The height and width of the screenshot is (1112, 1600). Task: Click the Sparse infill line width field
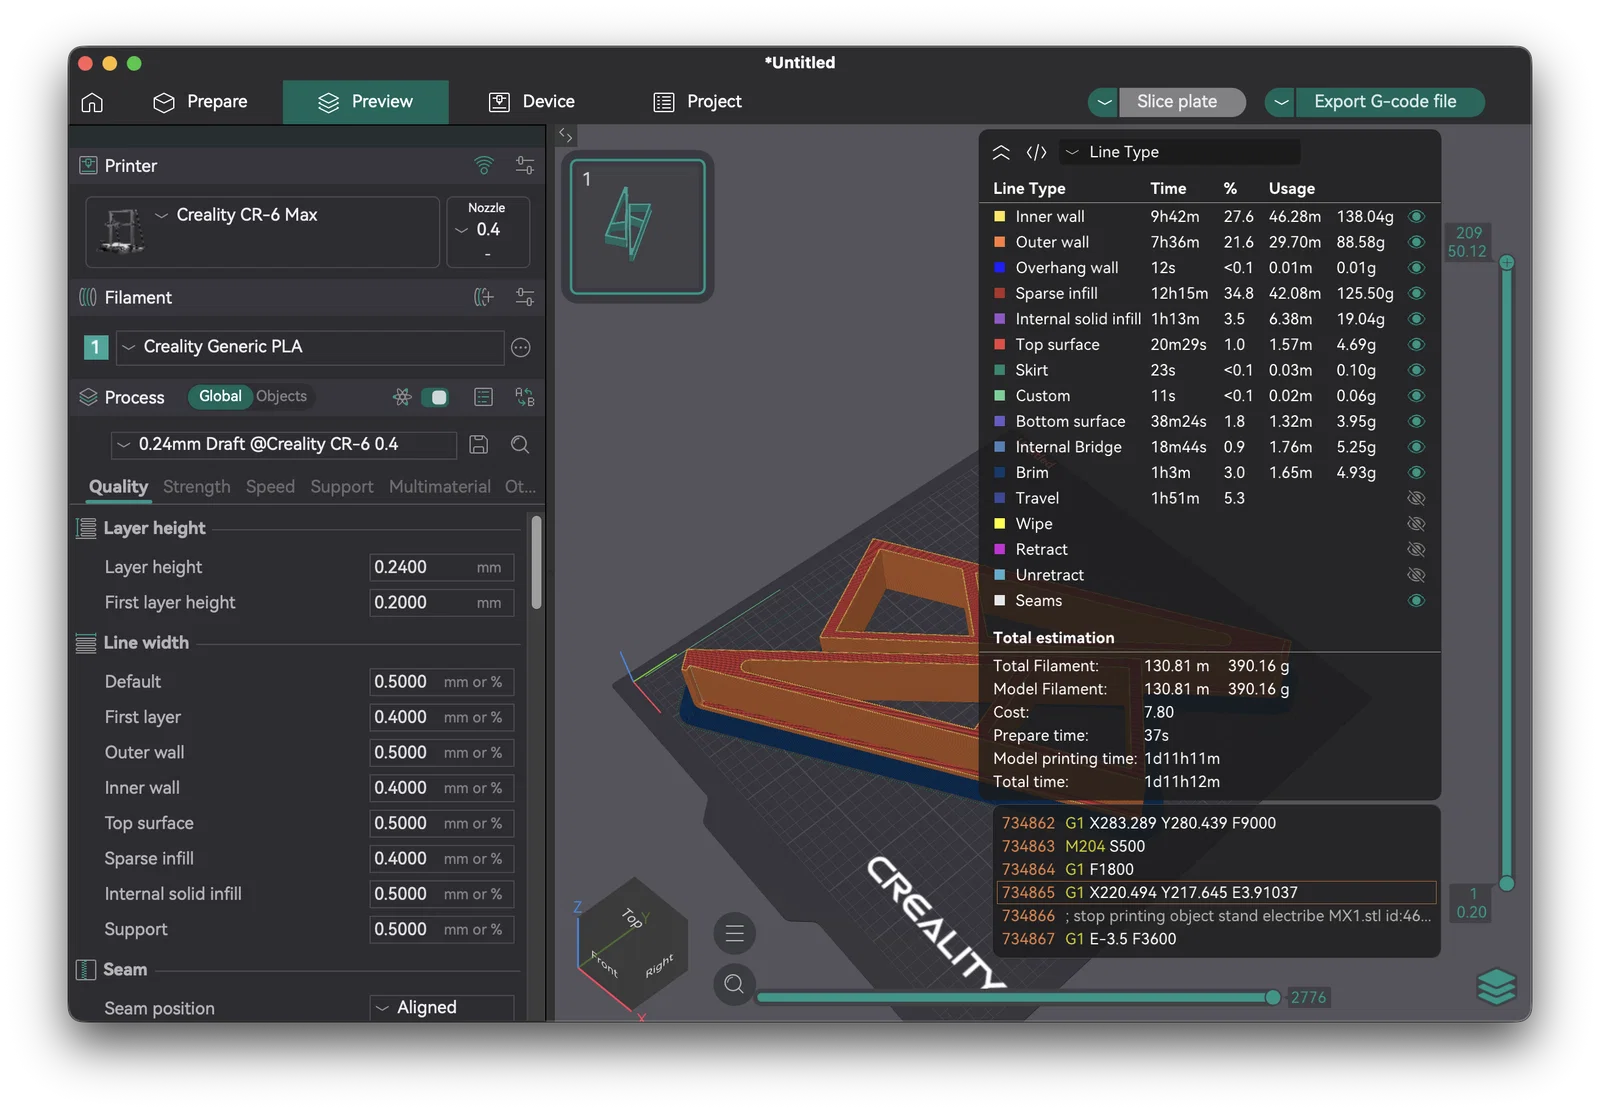(x=442, y=859)
